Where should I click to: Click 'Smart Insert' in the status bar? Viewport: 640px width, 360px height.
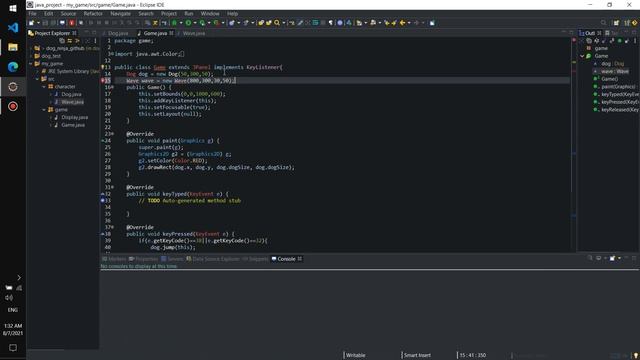click(417, 355)
